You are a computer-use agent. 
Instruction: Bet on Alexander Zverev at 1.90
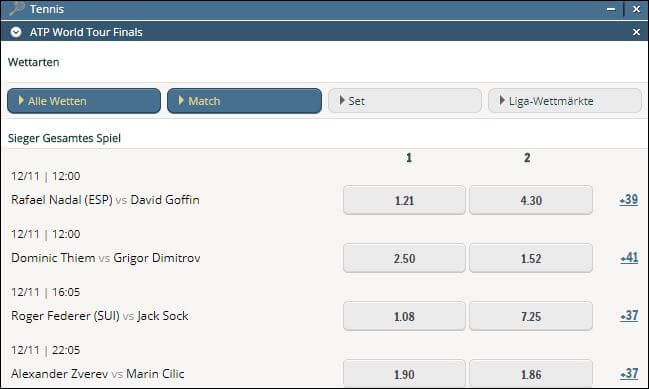[x=404, y=374]
